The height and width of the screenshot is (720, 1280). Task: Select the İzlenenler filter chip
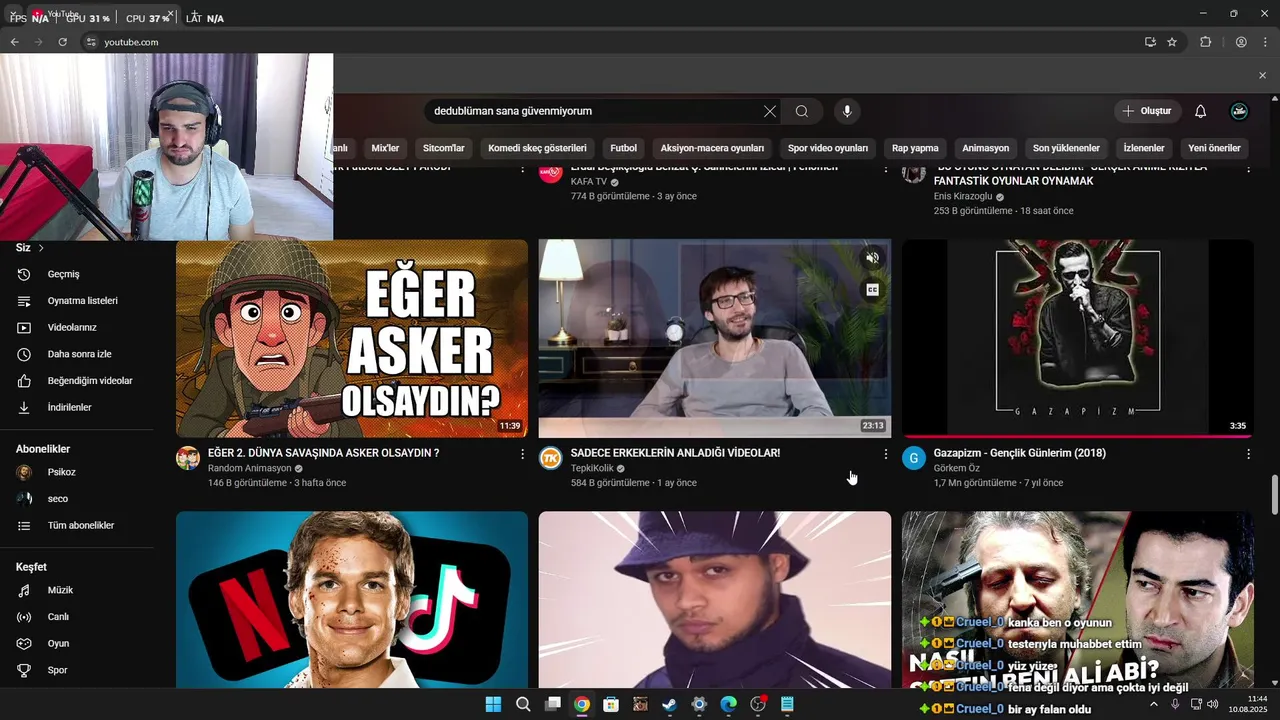[x=1144, y=148]
